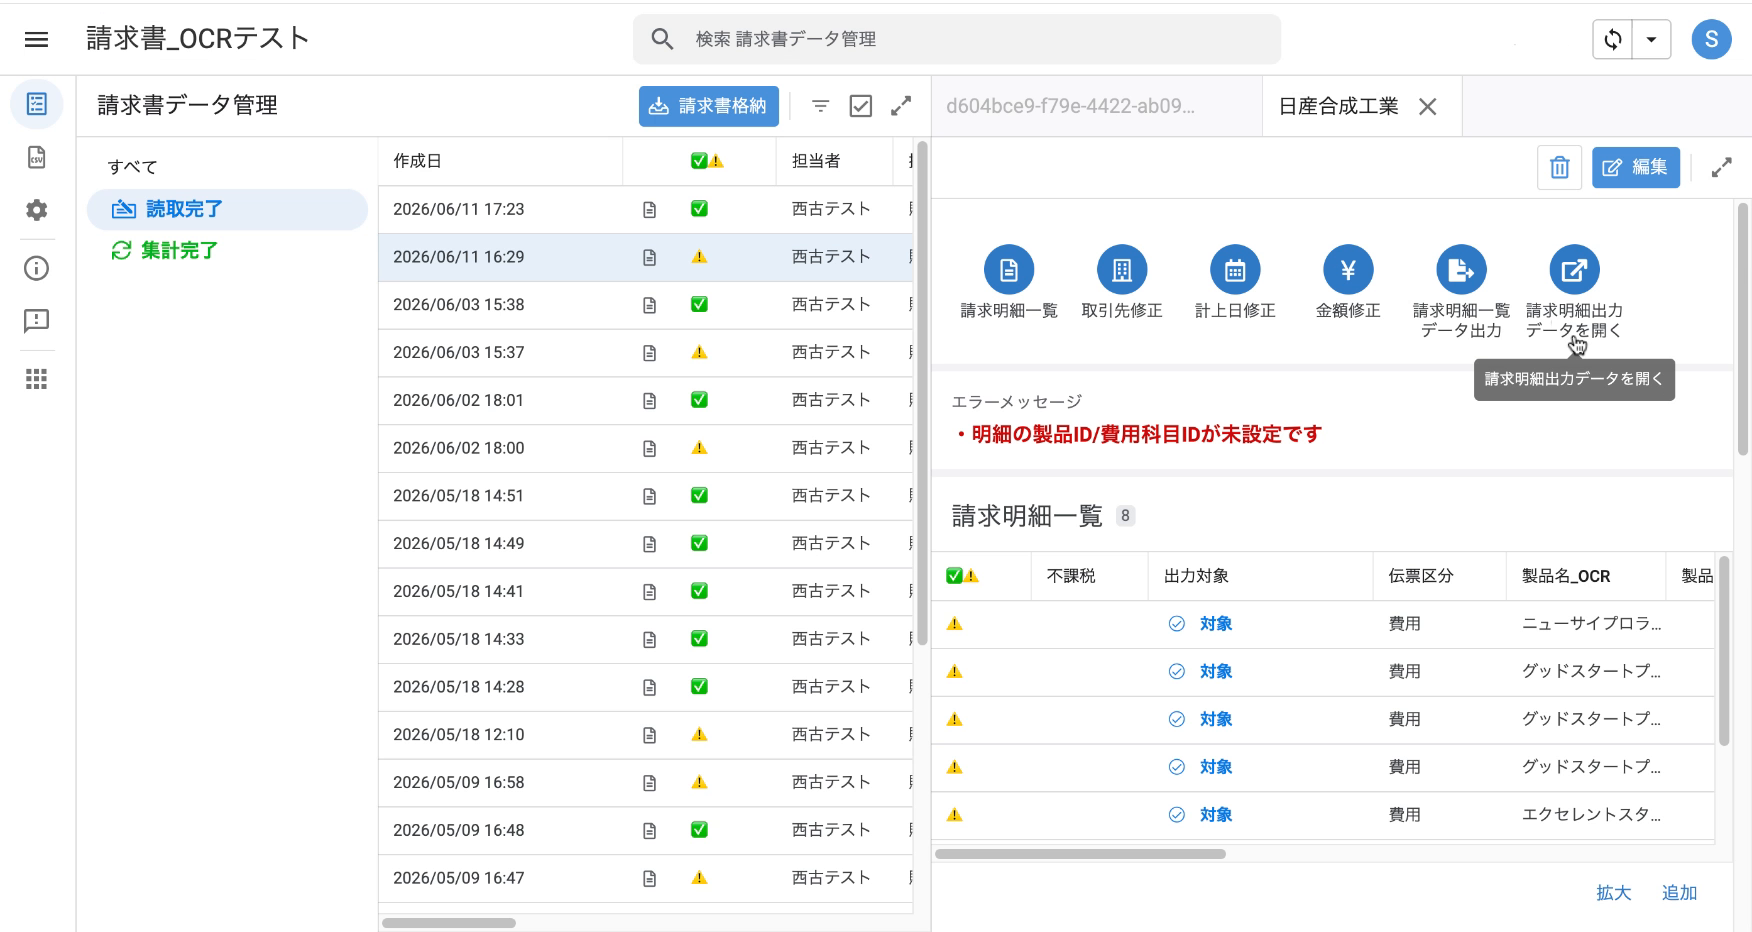Click horizontal scrollbar of invoice list
Viewport: 1752px width, 932px height.
click(x=448, y=923)
